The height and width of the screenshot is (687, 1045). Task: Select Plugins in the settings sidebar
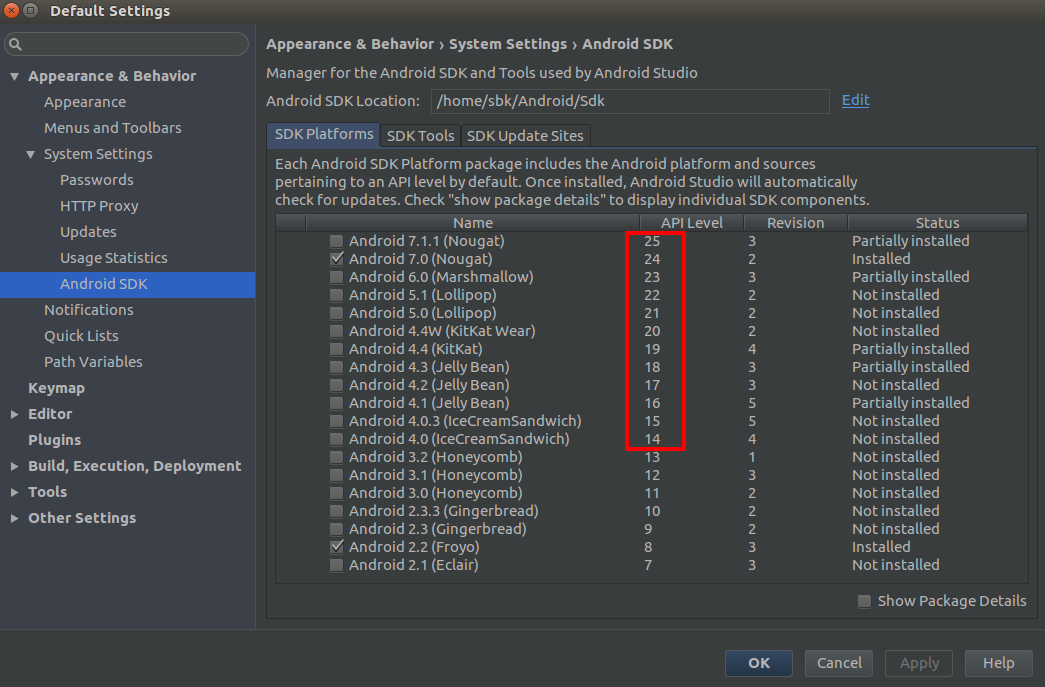[54, 440]
